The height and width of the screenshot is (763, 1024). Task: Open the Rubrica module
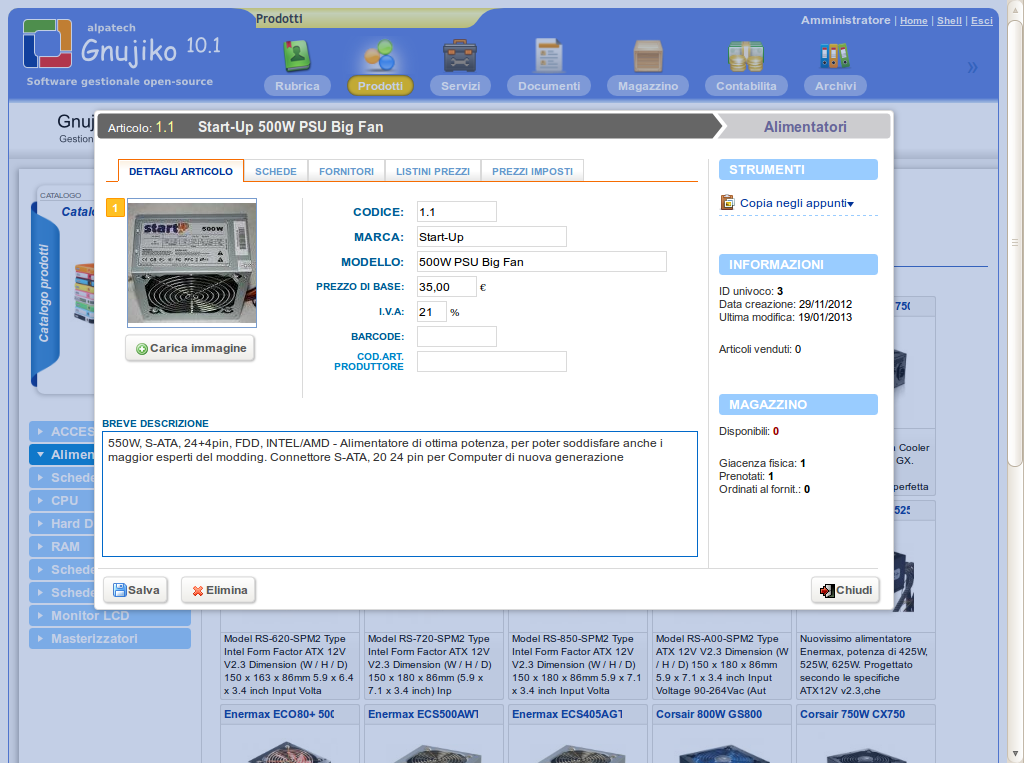296,55
